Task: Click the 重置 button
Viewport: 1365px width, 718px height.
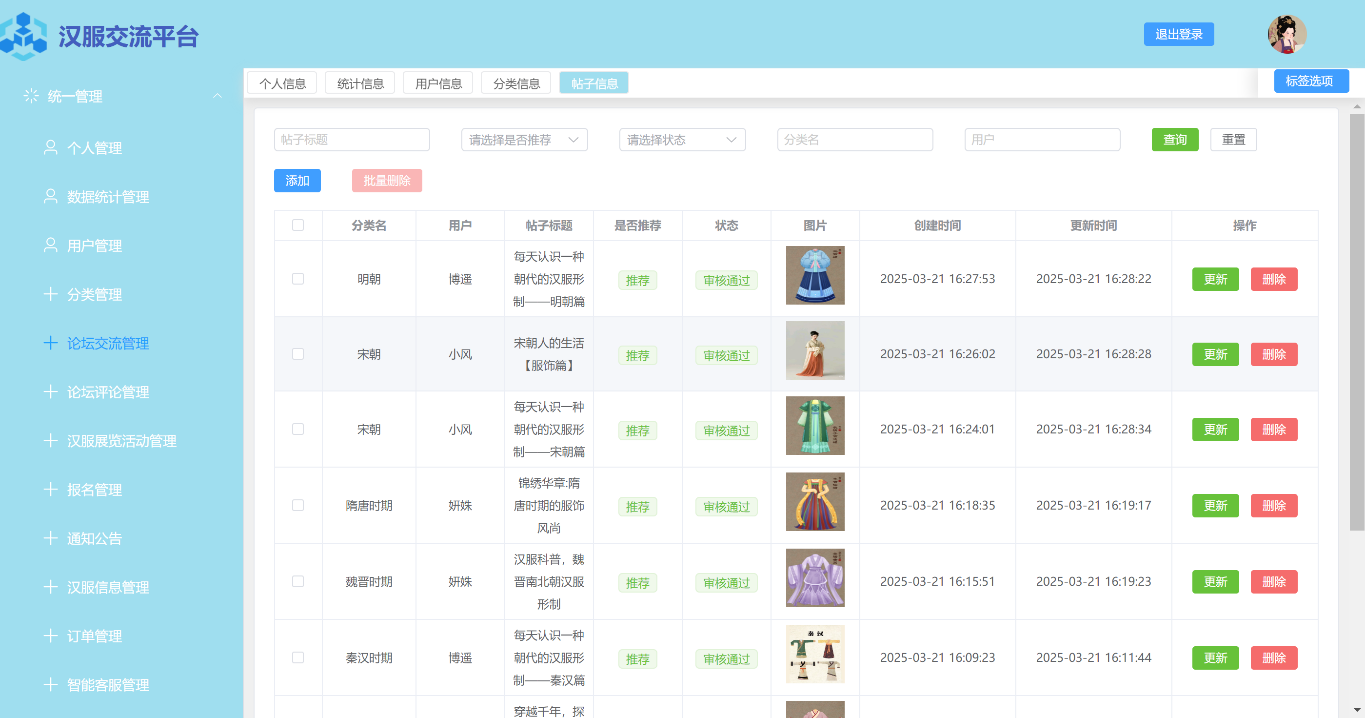Action: coord(1233,140)
